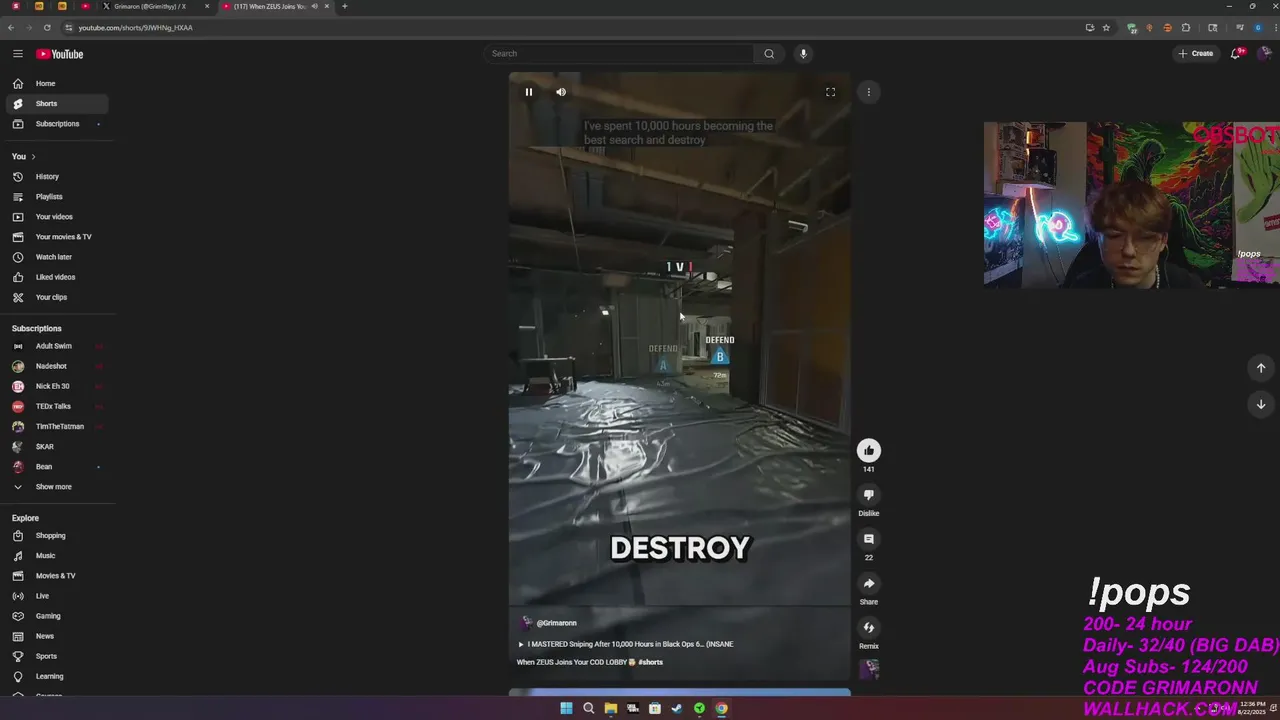This screenshot has height=720, width=1280.
Task: Open News in Explore
Action: pyautogui.click(x=57, y=636)
